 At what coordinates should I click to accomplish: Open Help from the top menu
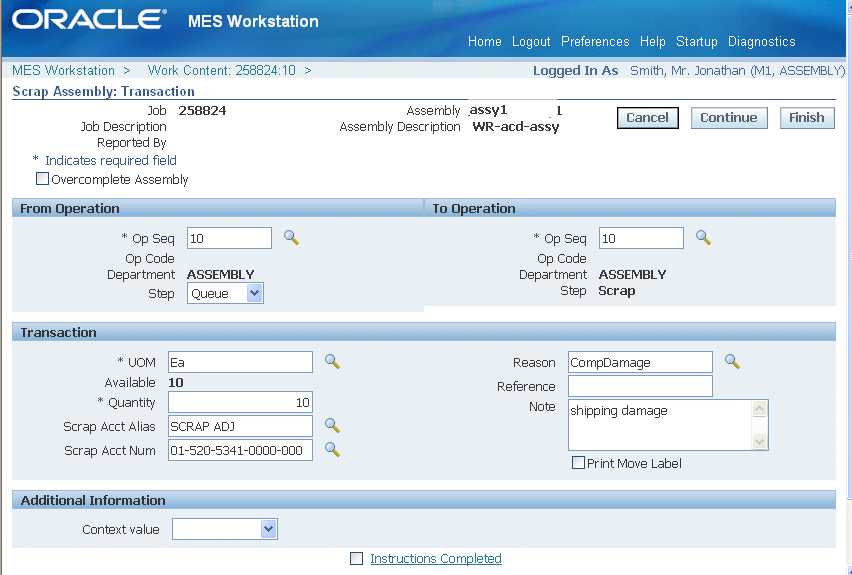pyautogui.click(x=653, y=42)
